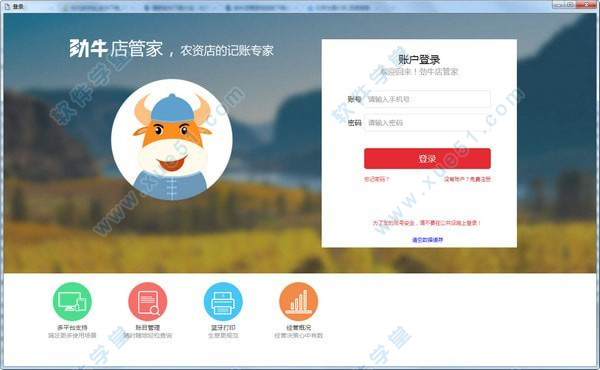
Task: Click the red 登录 login button
Action: (x=427, y=158)
